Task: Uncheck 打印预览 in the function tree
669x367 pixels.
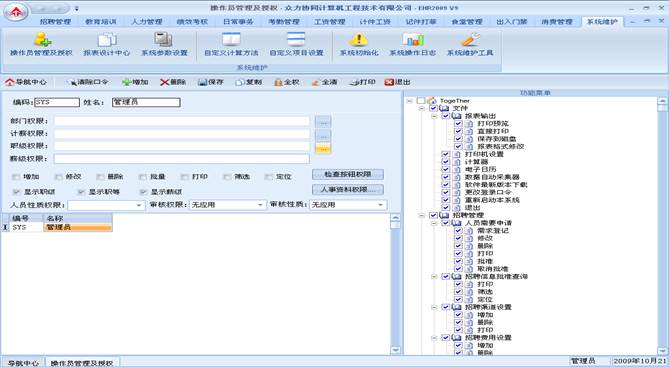Action: click(458, 124)
